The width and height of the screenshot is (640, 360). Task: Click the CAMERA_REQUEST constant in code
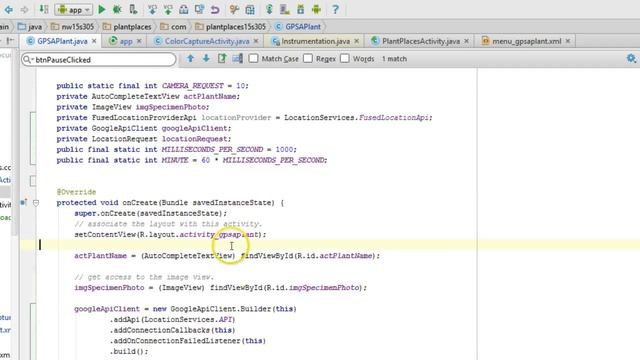tap(193, 86)
